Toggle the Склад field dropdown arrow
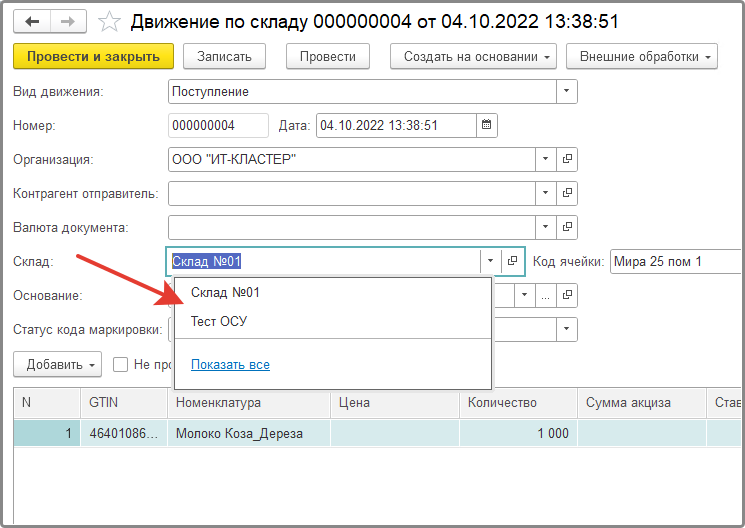The height and width of the screenshot is (528, 745). (x=490, y=261)
